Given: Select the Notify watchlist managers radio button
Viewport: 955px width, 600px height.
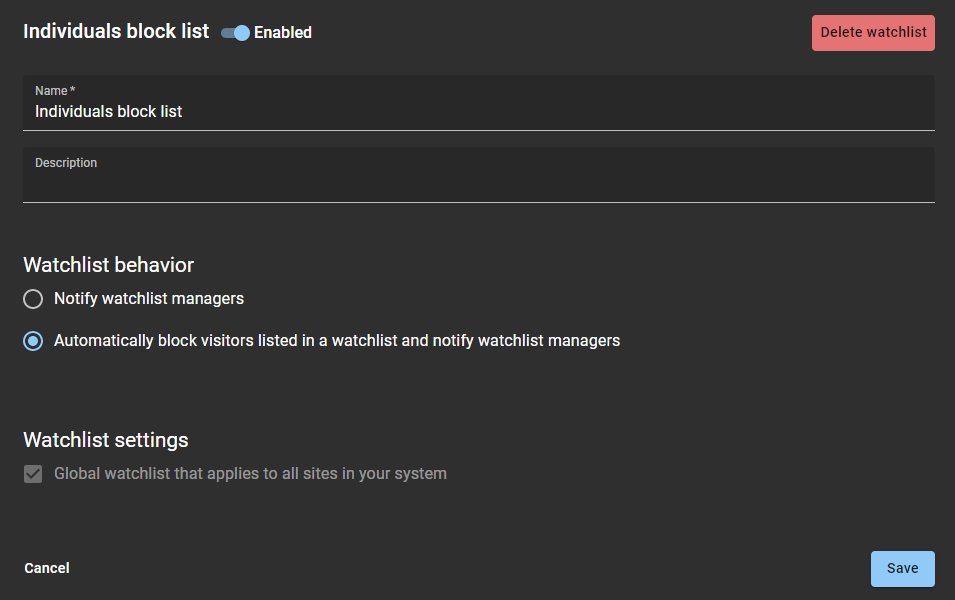Looking at the screenshot, I should pyautogui.click(x=33, y=299).
